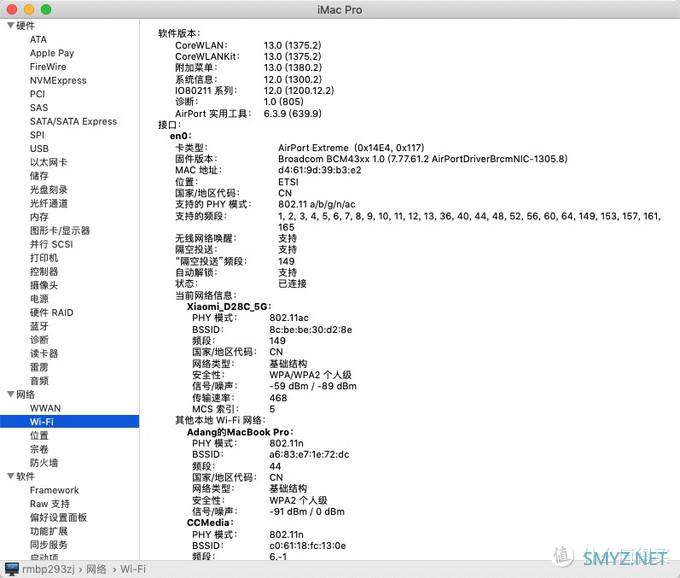Click the yellow minimize window button
Screen dimensions: 680x578
click(x=29, y=9)
